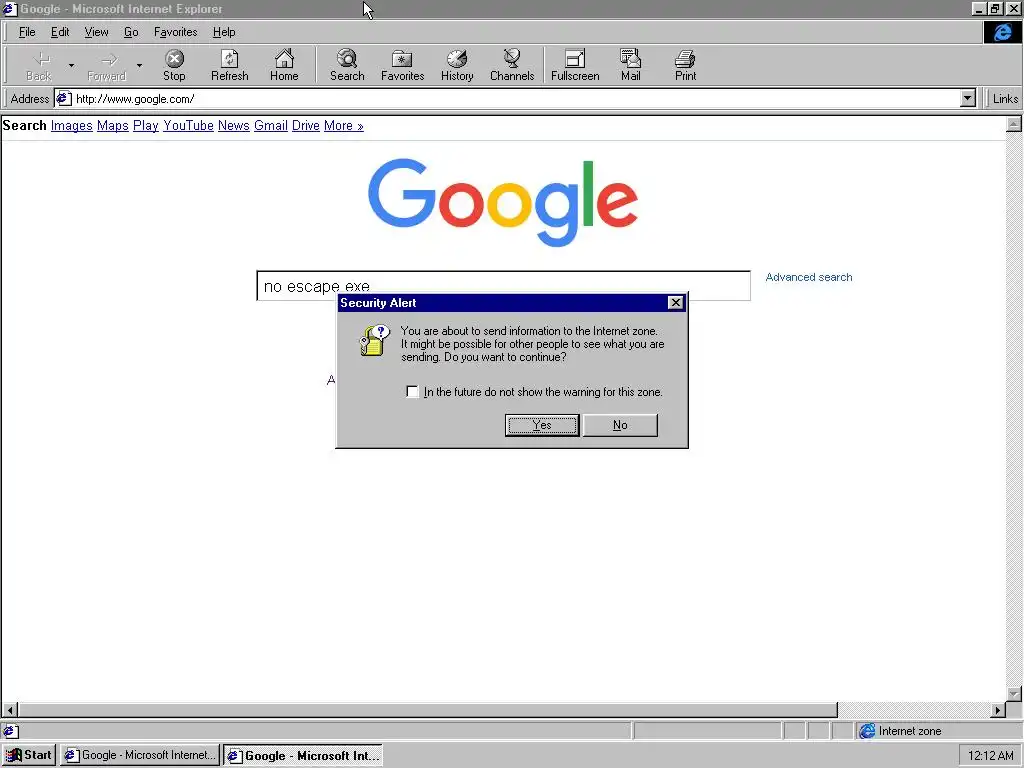The height and width of the screenshot is (768, 1024).
Task: Click the horizontal scrollbar right arrow
Action: [x=998, y=710]
